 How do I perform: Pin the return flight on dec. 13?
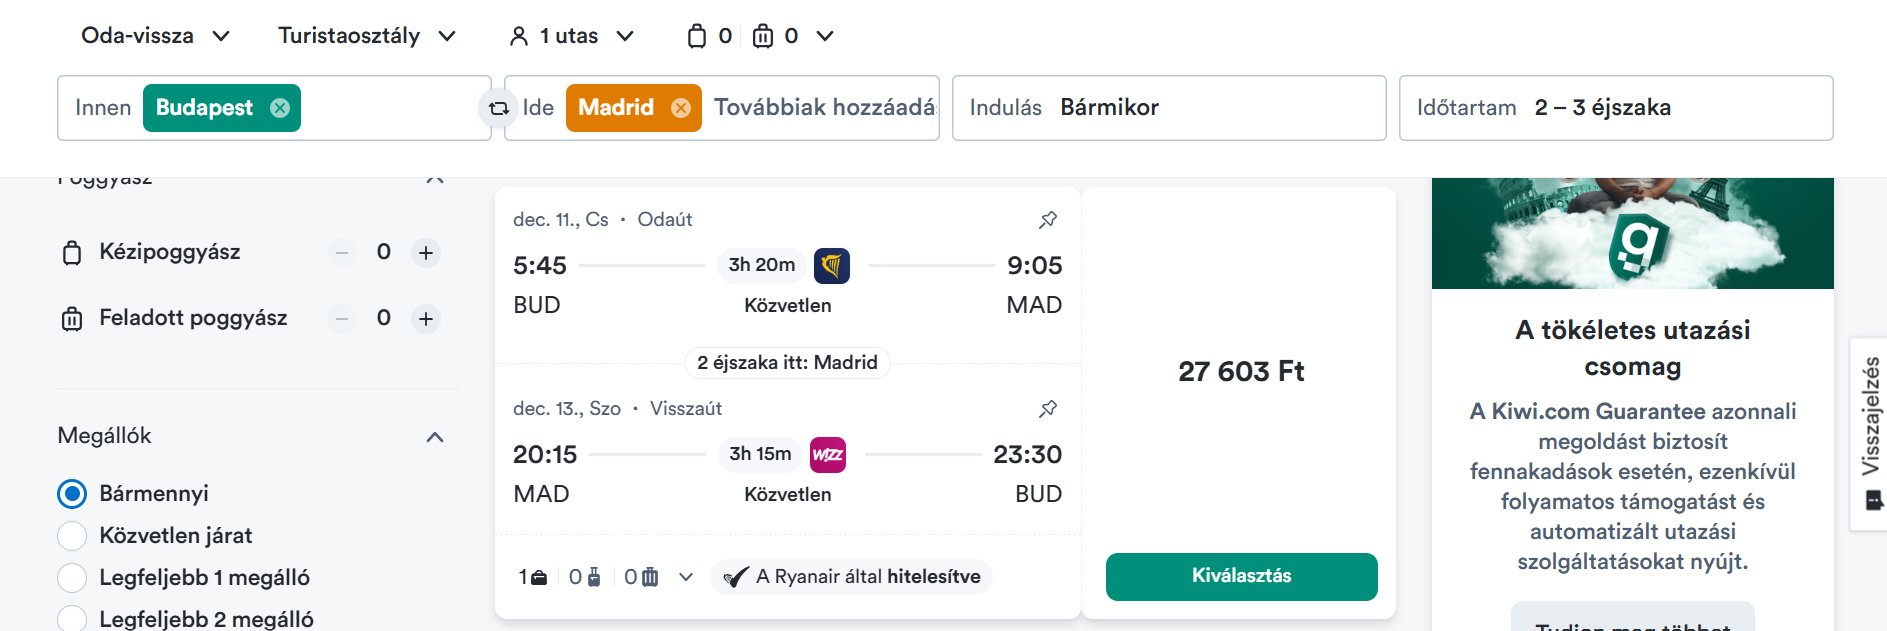point(1048,409)
